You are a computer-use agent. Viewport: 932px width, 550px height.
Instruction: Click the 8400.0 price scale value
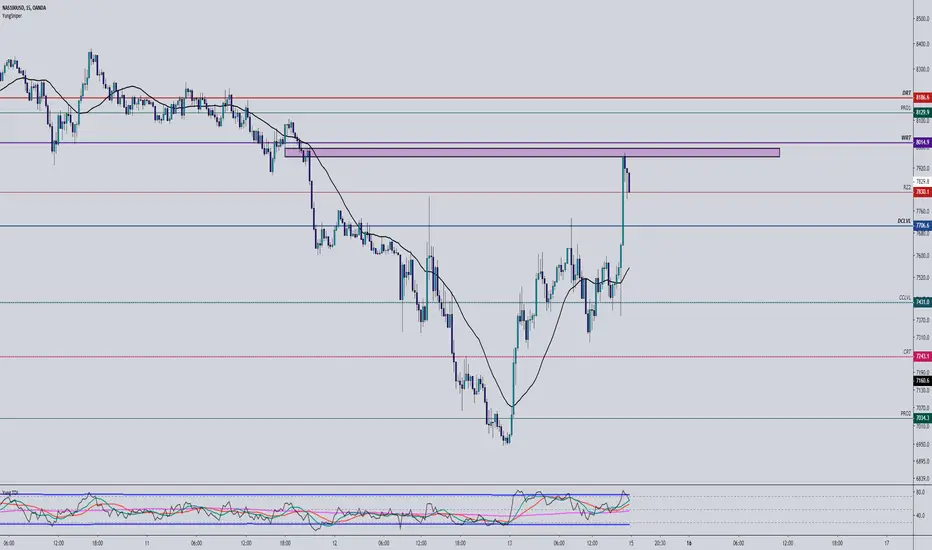(923, 44)
